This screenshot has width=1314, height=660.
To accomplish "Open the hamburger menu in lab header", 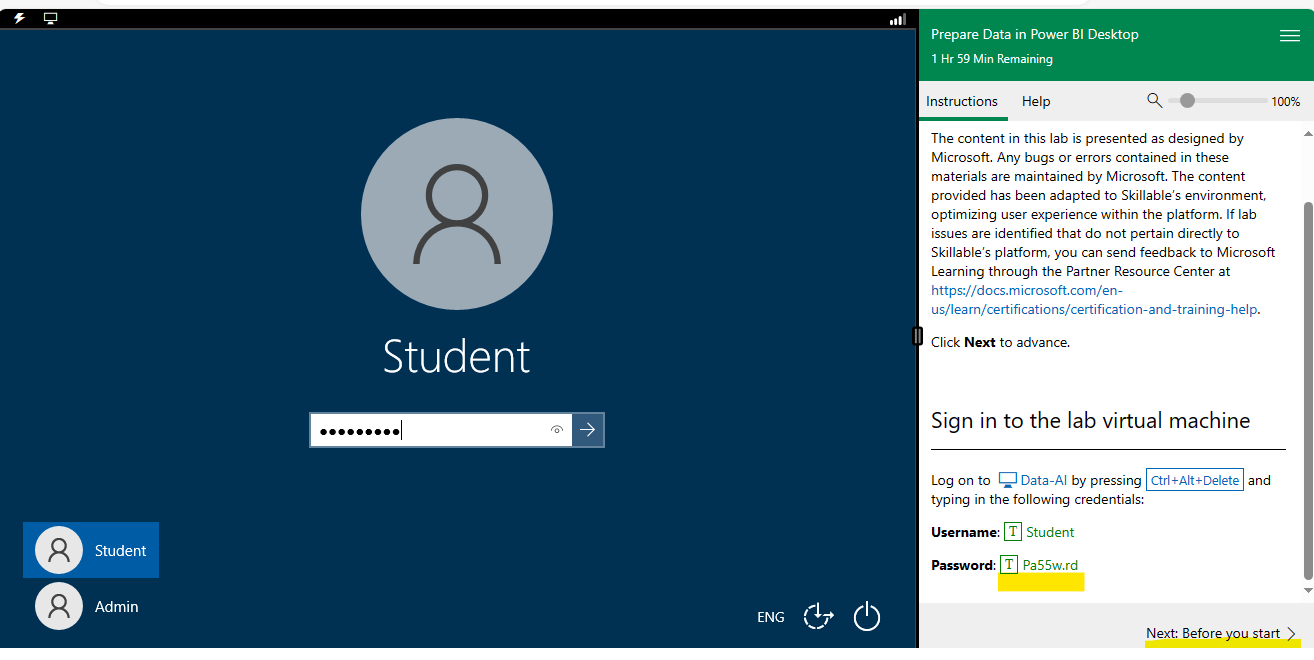I will (1289, 35).
